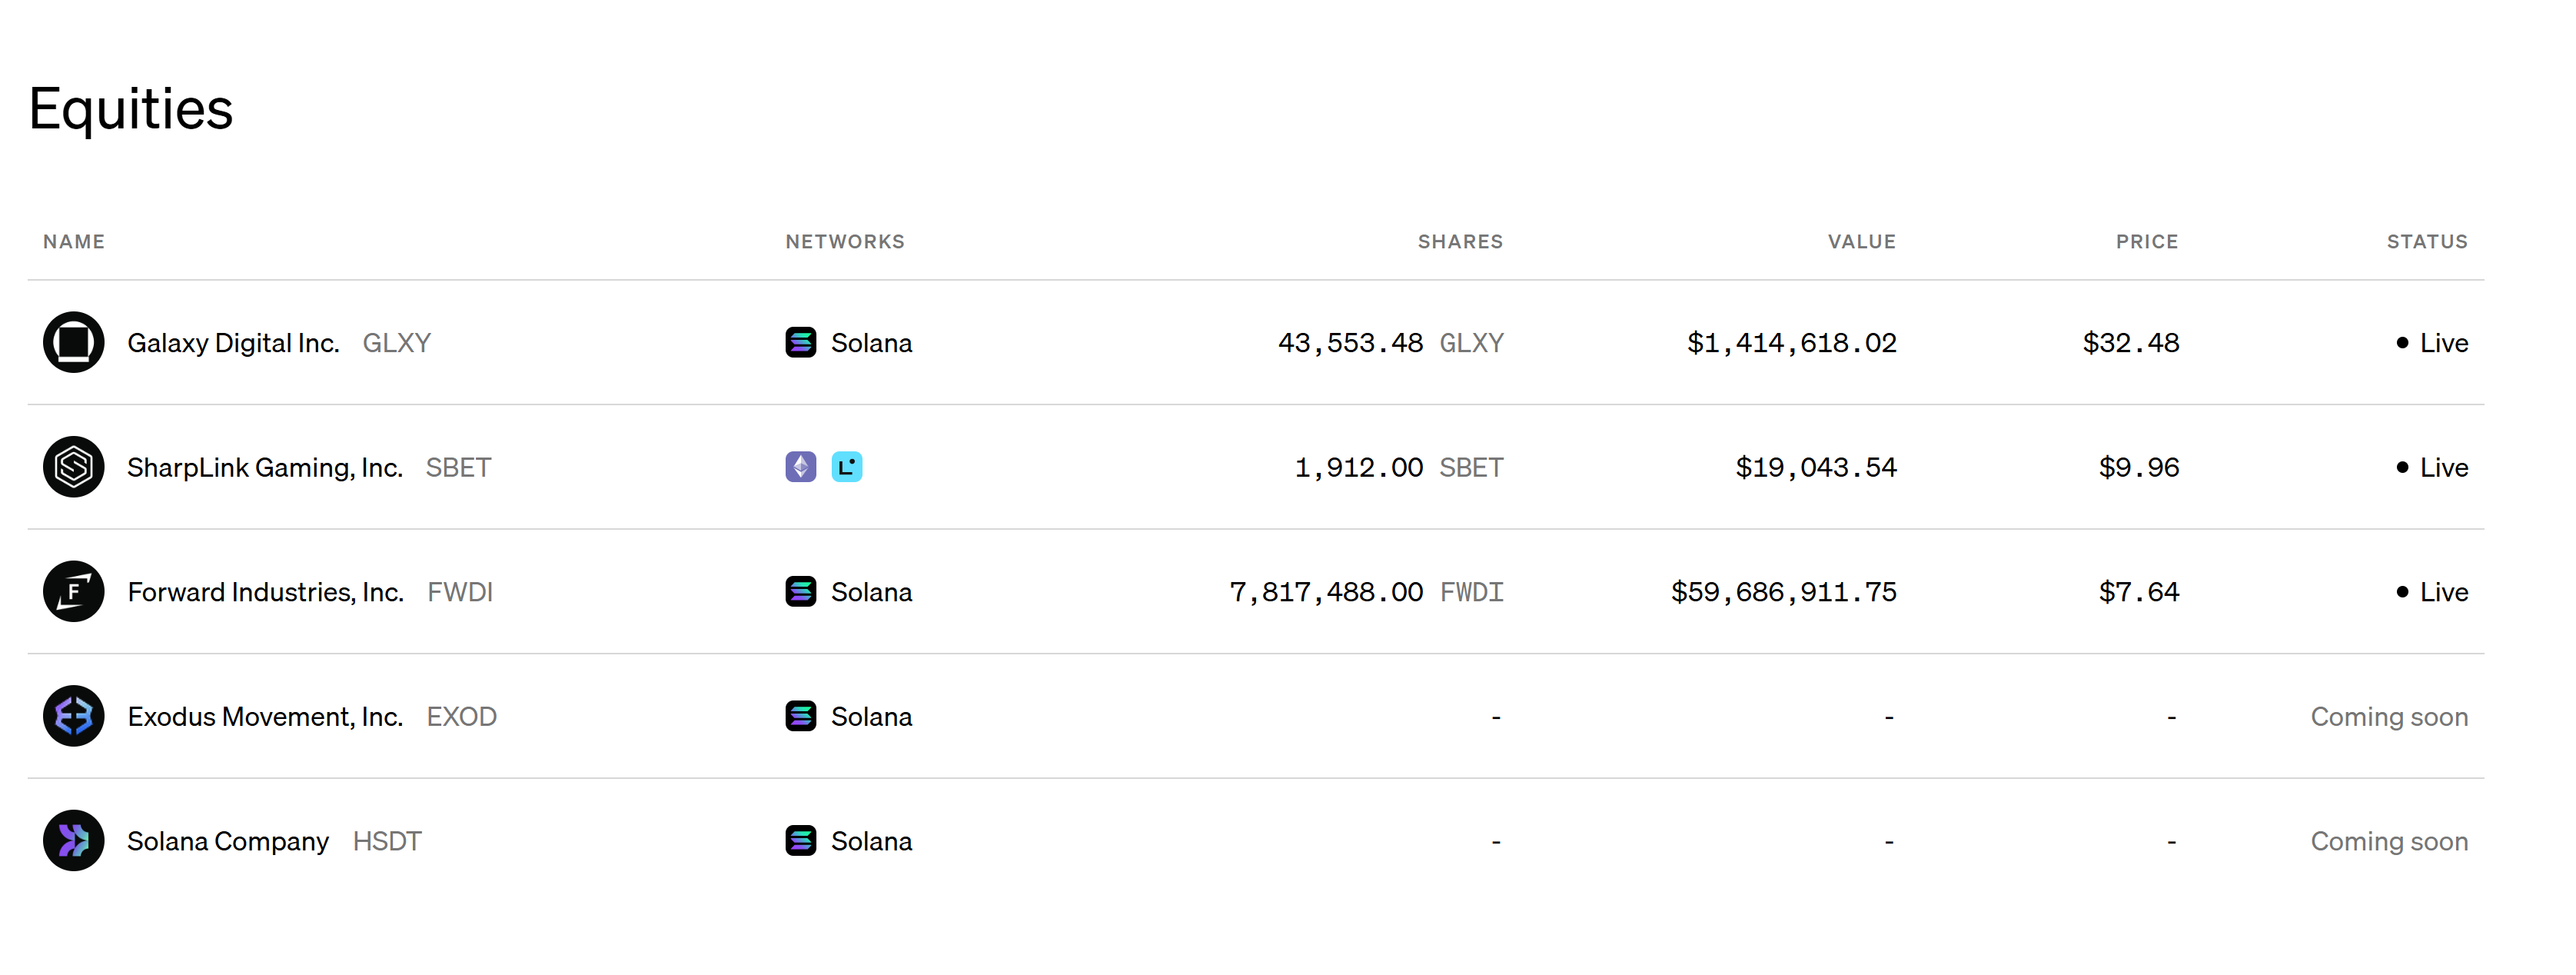Screen dimensions: 2576x975
Task: Click the light-blue network icon beside Ethereum
Action: [846, 467]
